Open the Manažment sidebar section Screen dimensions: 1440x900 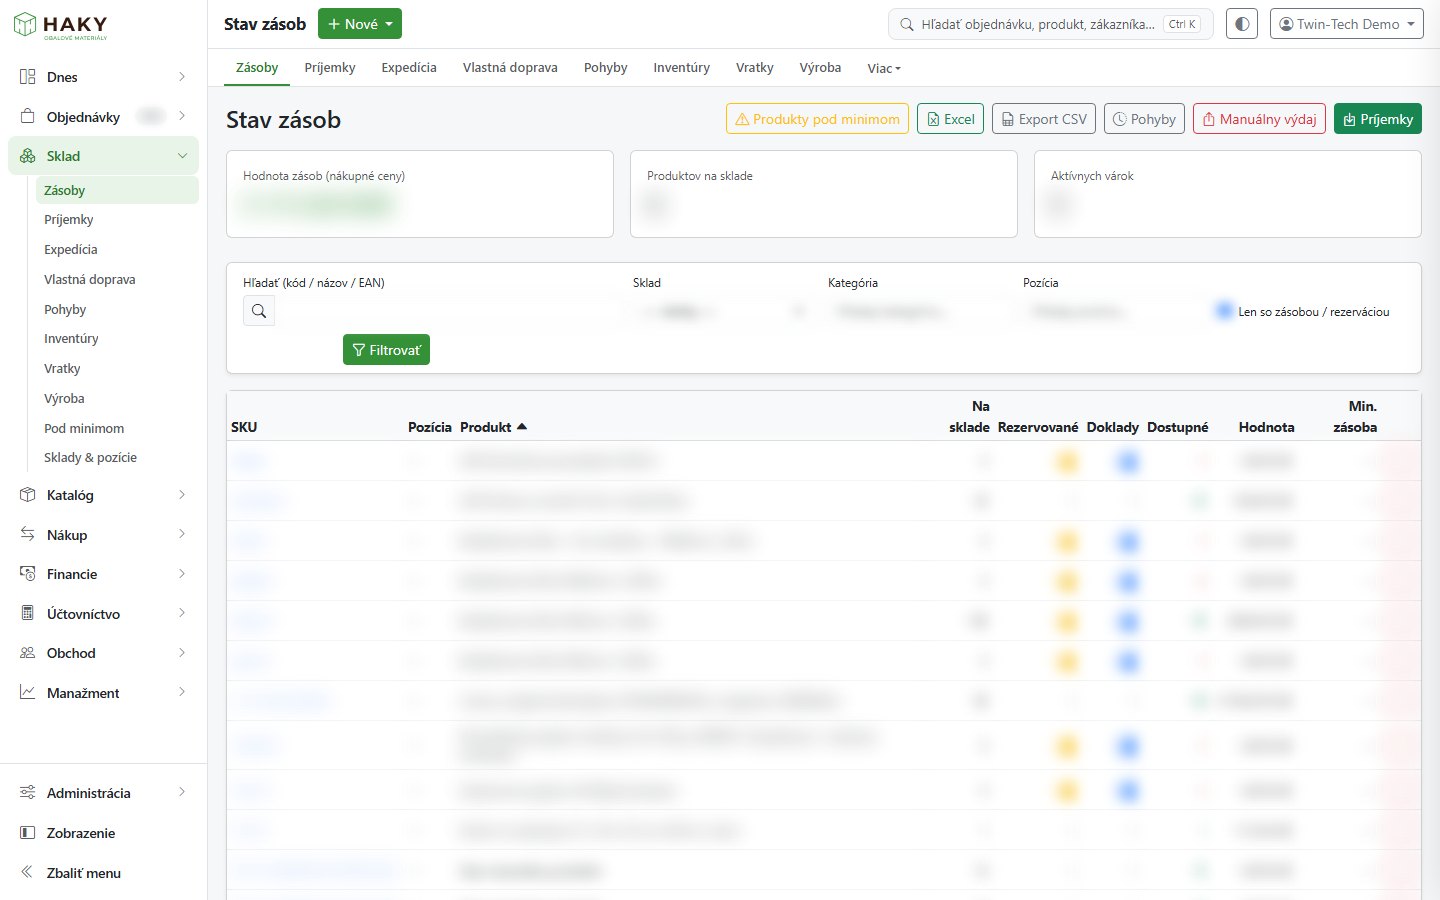(x=103, y=693)
